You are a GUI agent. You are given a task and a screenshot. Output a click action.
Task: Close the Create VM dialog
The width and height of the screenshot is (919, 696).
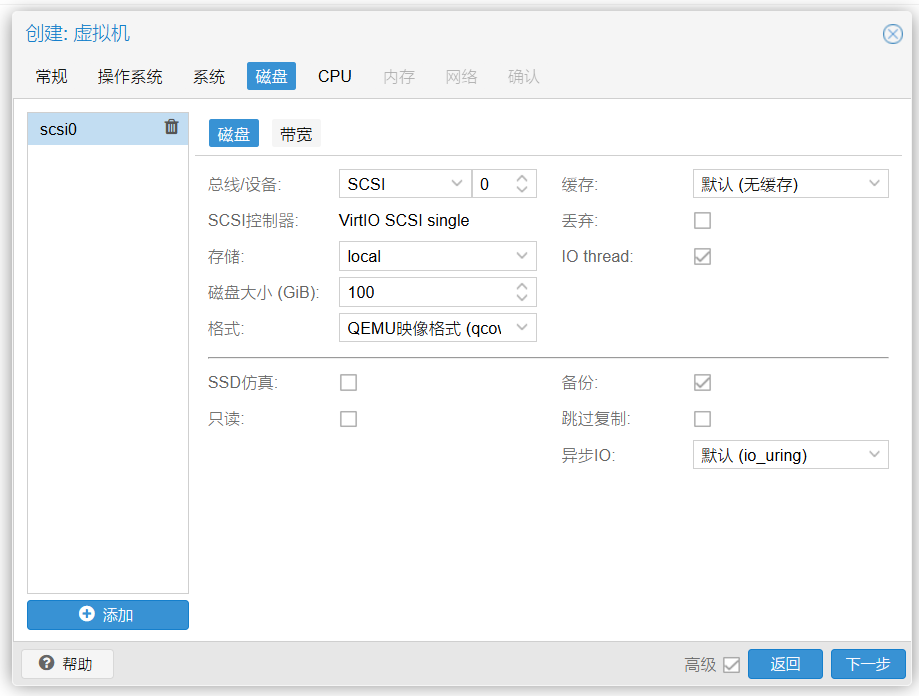(892, 34)
